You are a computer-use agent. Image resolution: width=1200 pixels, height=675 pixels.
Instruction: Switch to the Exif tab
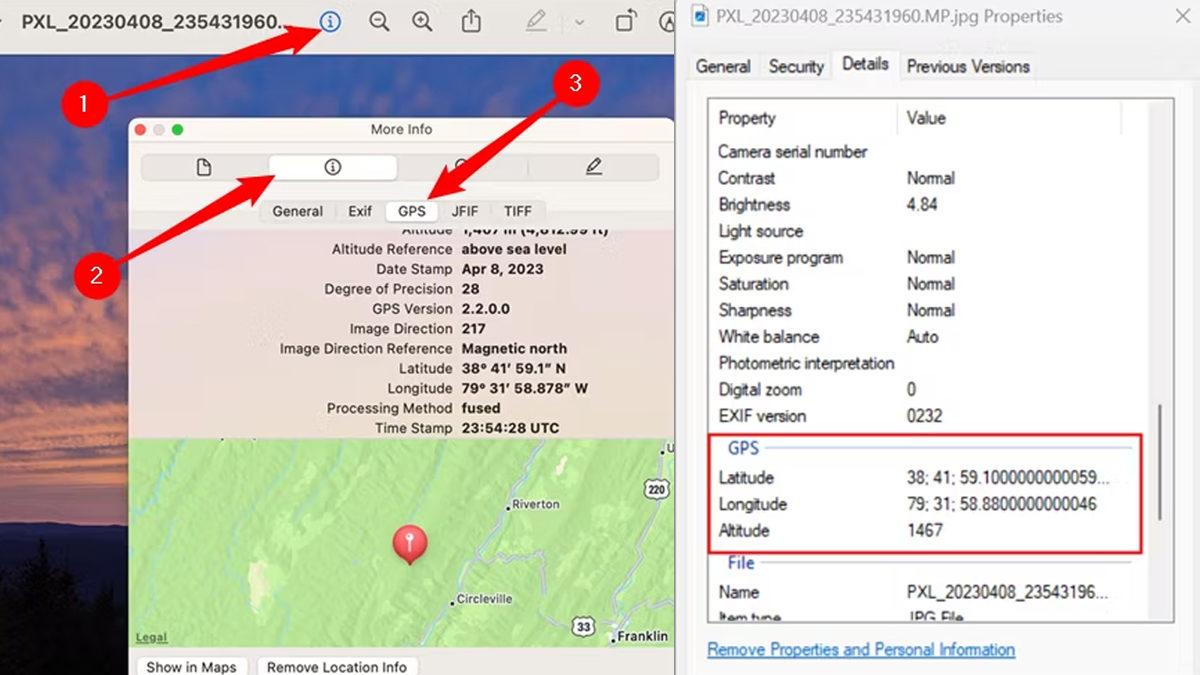(360, 211)
